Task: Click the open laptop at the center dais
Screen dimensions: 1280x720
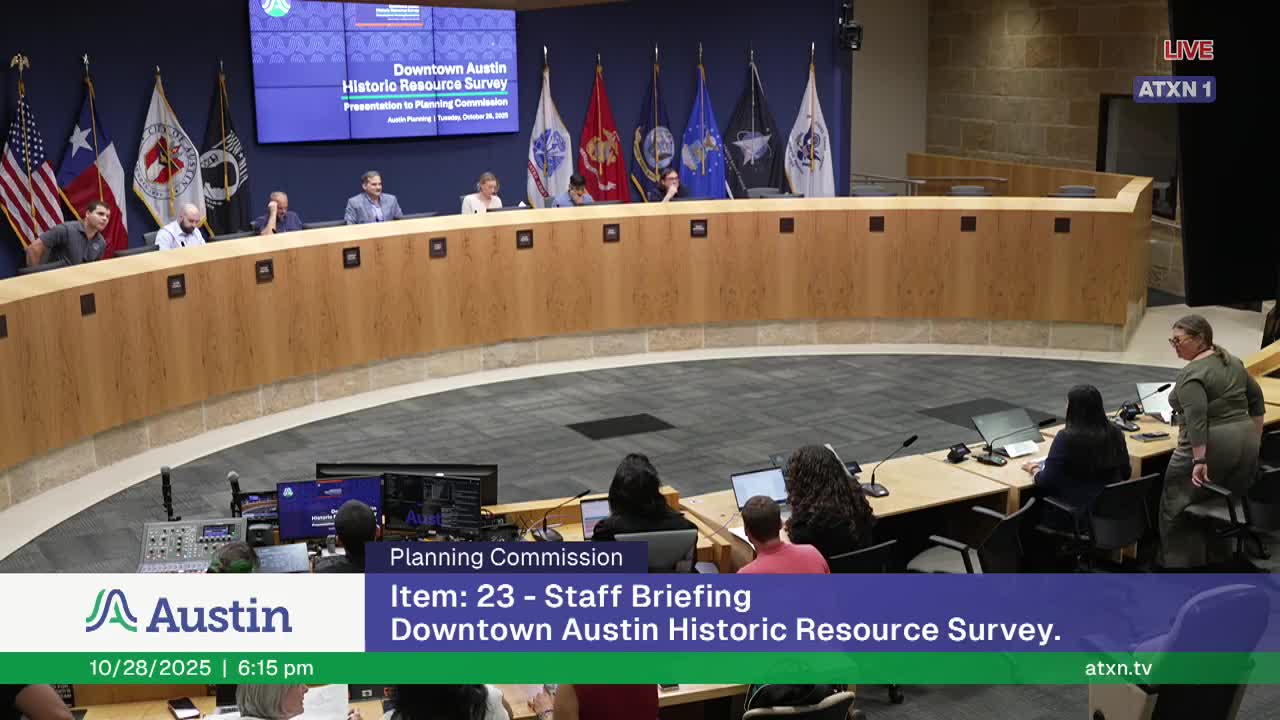Action: 760,486
